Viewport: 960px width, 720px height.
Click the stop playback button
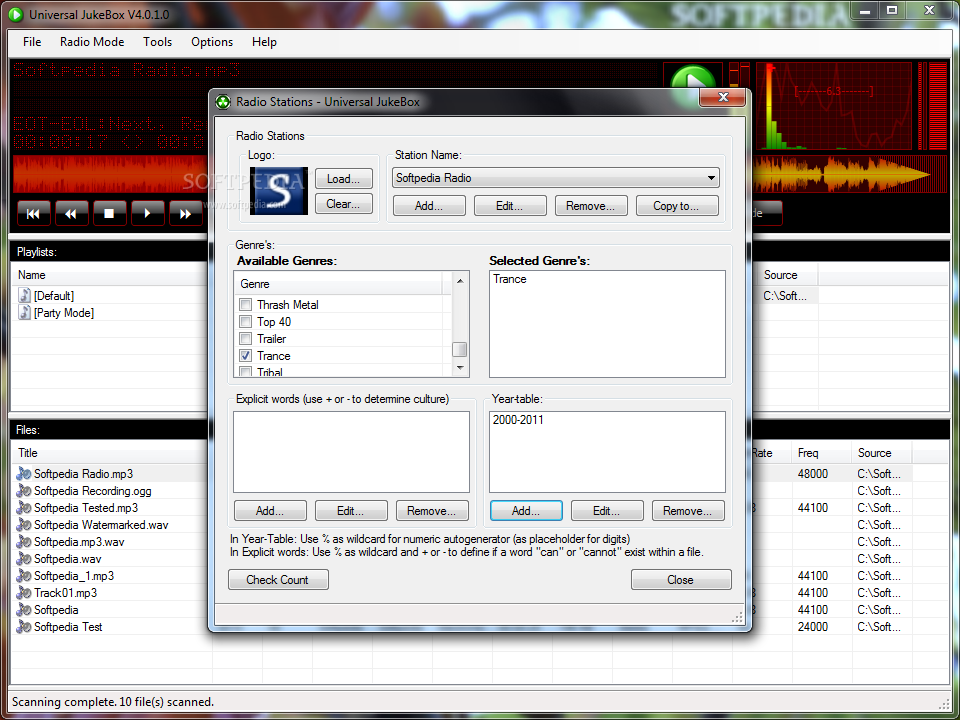pos(110,213)
